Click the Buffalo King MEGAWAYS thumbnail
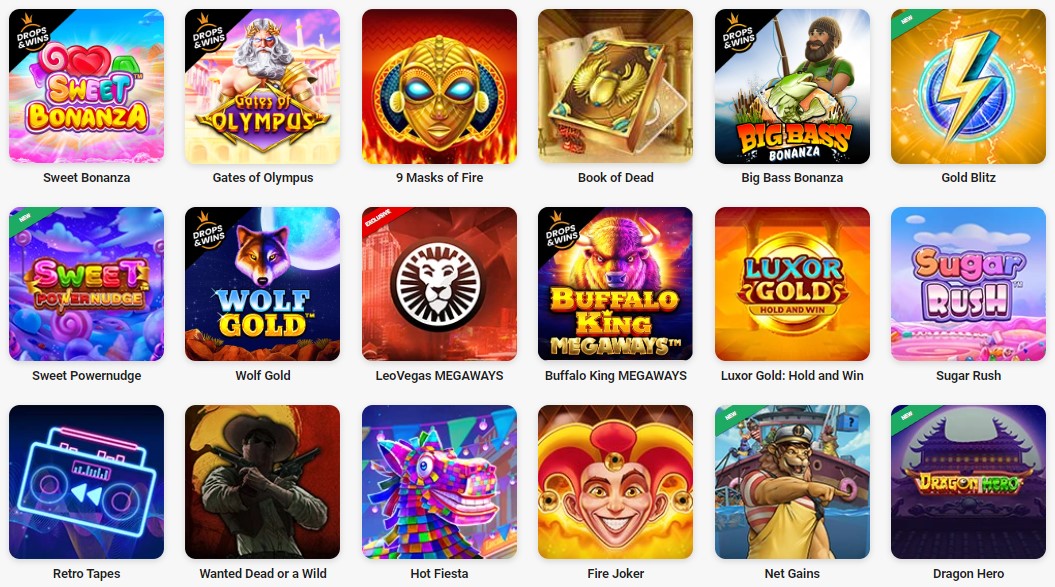 616,284
